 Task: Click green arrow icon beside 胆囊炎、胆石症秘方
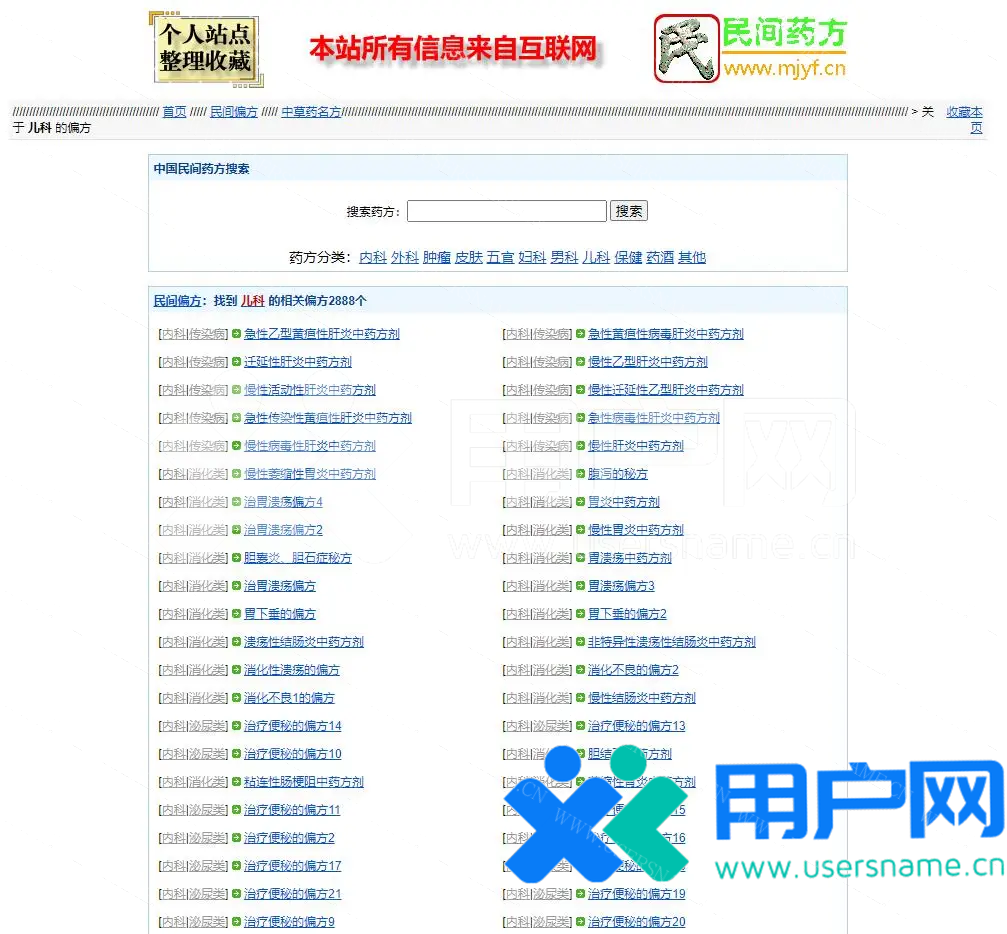237,558
